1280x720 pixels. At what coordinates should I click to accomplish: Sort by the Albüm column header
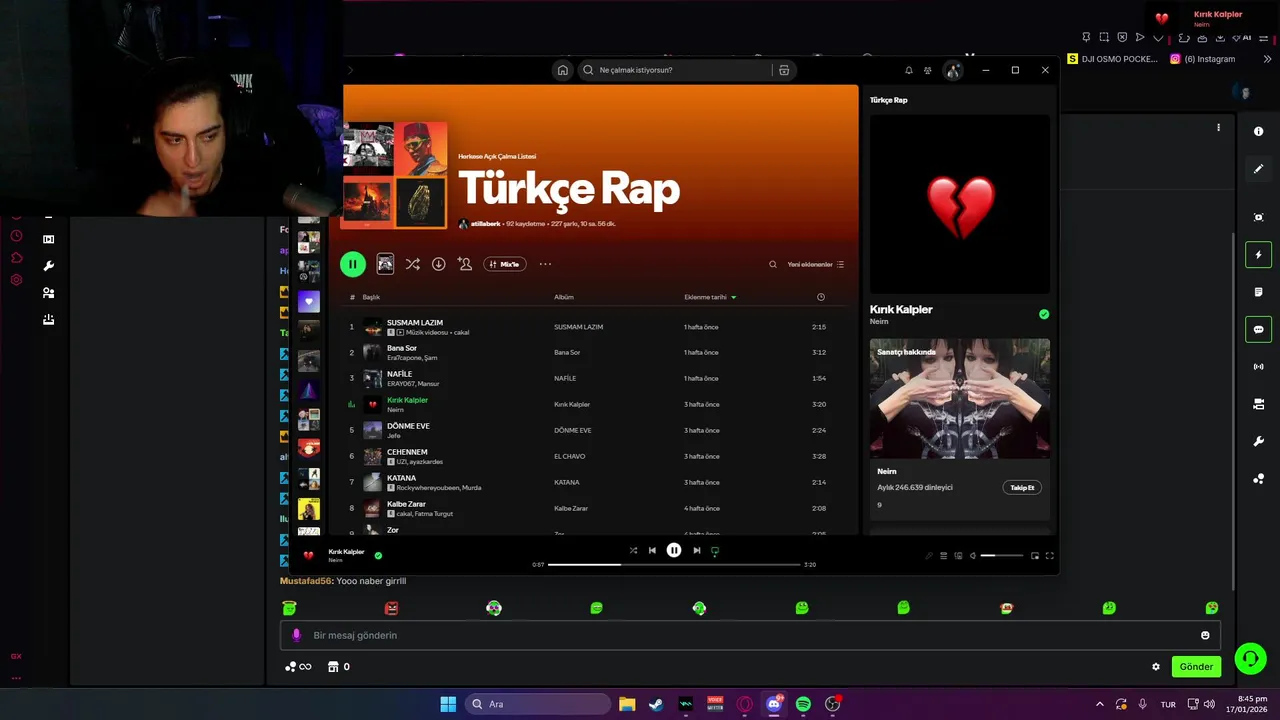[x=564, y=297]
